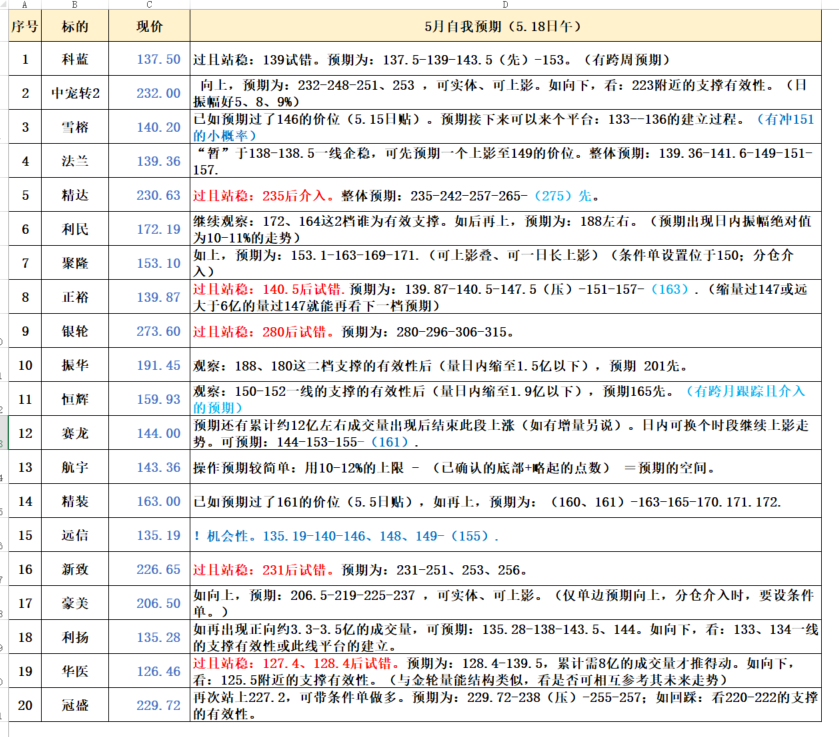
Task: Select the cell 雪榕
Action: click(75, 127)
